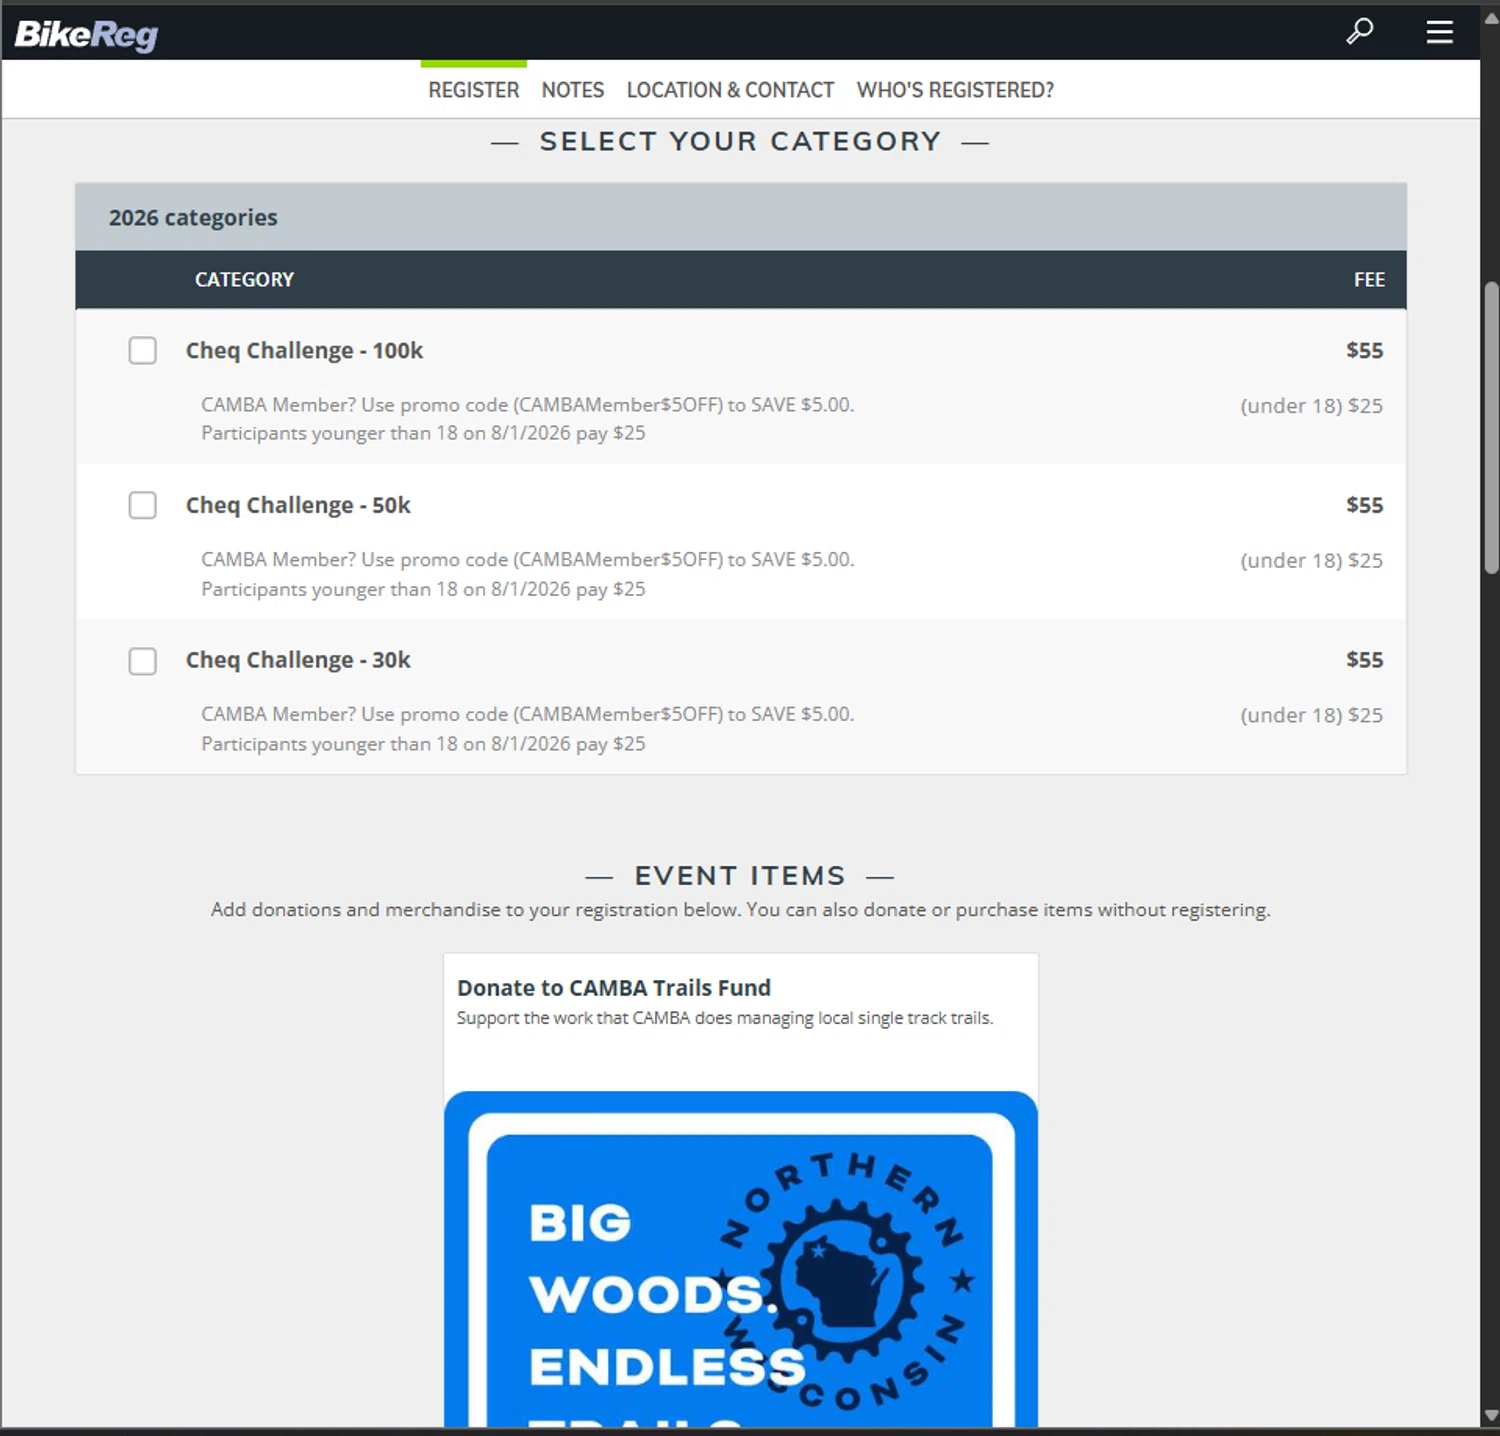
Task: Click the Cheq Challenge - 30k label
Action: [298, 660]
